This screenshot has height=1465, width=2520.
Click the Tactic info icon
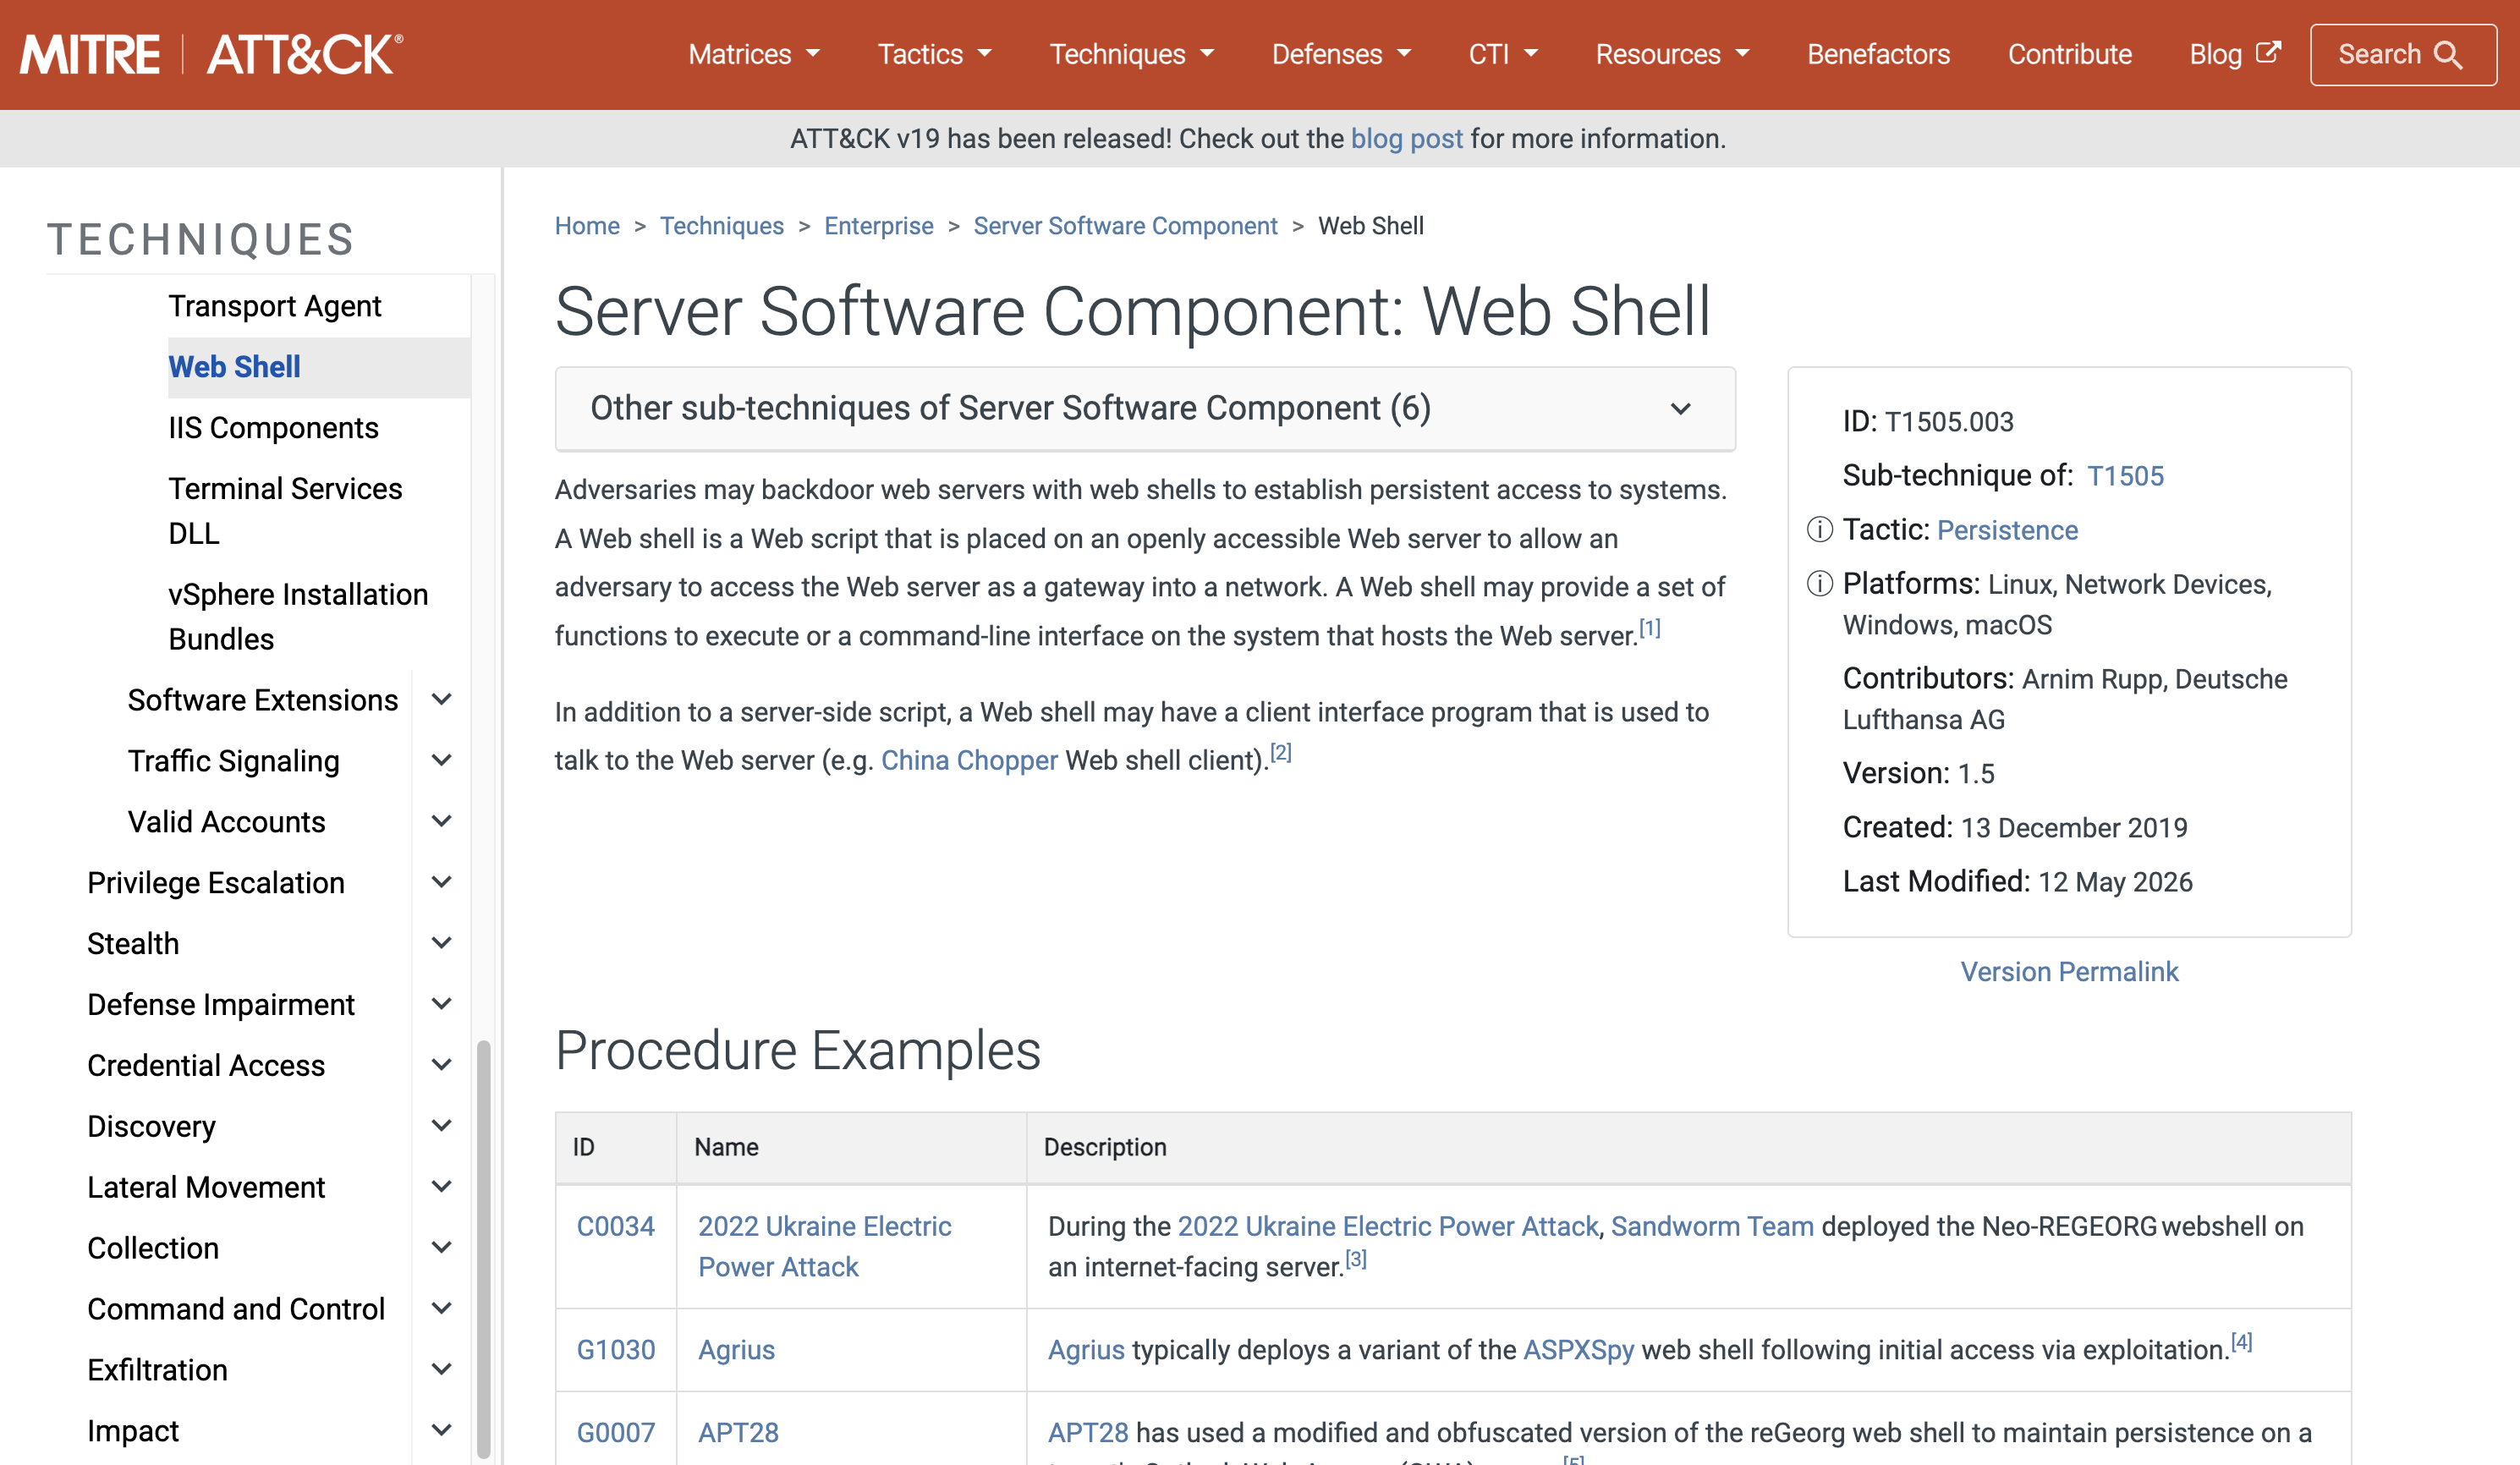coord(1820,529)
